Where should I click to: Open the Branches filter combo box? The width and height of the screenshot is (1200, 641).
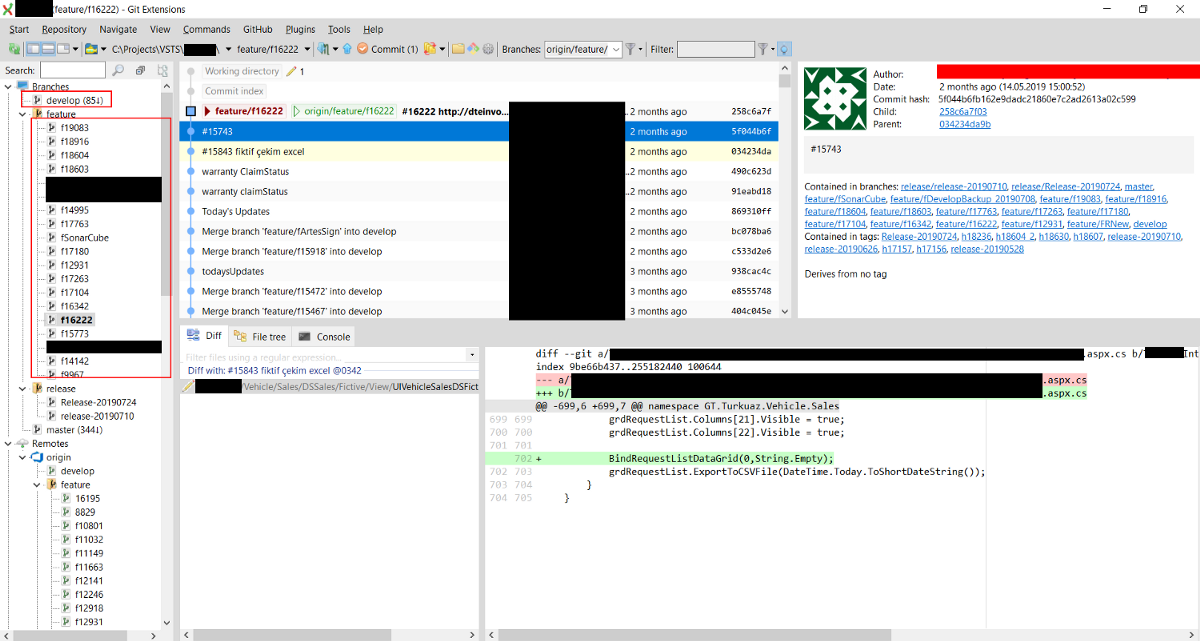(x=583, y=49)
